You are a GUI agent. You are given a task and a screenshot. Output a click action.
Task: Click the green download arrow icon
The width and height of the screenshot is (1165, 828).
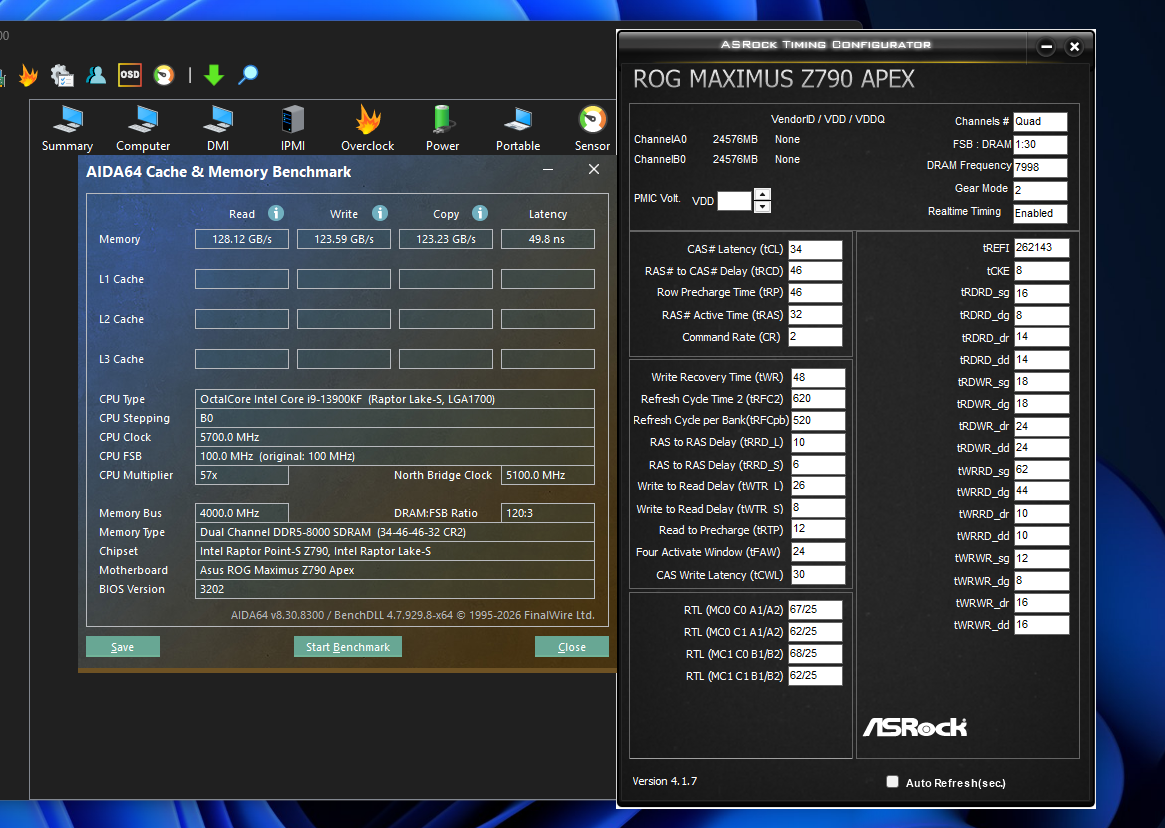click(x=214, y=74)
